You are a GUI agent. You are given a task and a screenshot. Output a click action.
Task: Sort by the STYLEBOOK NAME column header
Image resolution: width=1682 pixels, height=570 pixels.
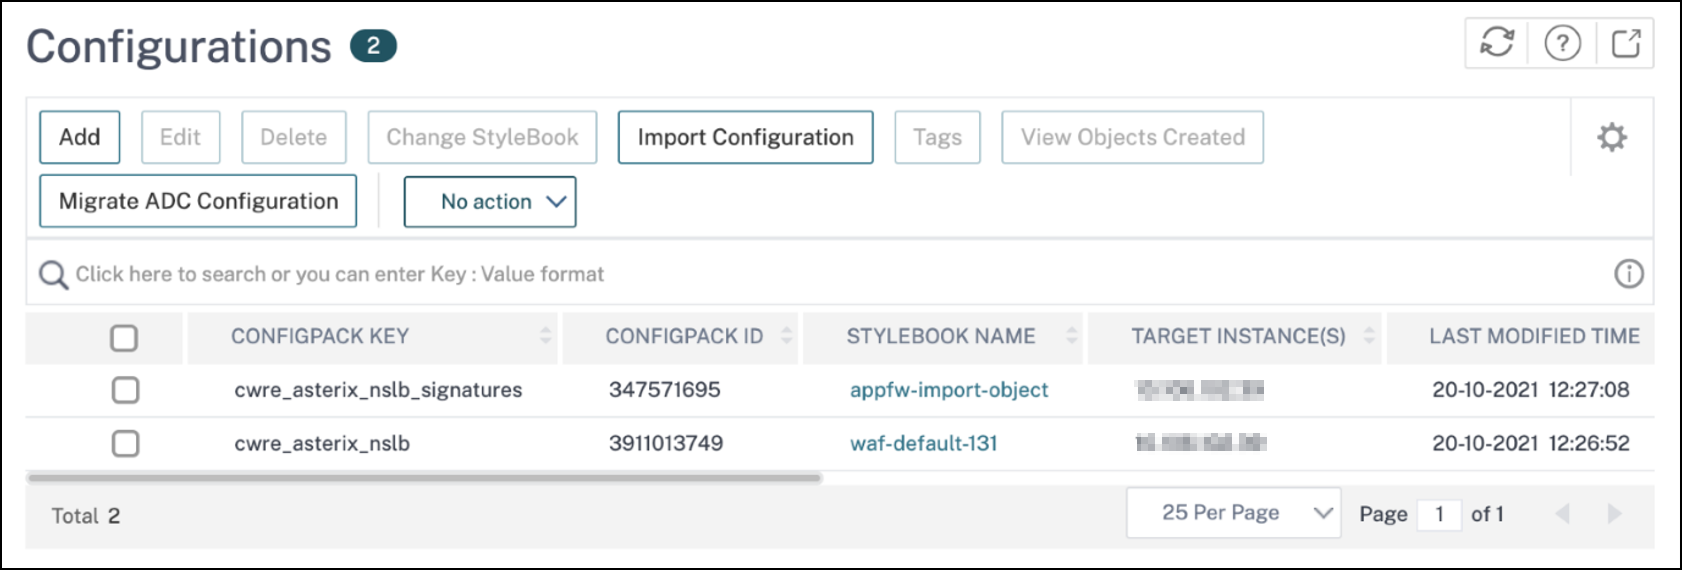(x=941, y=336)
